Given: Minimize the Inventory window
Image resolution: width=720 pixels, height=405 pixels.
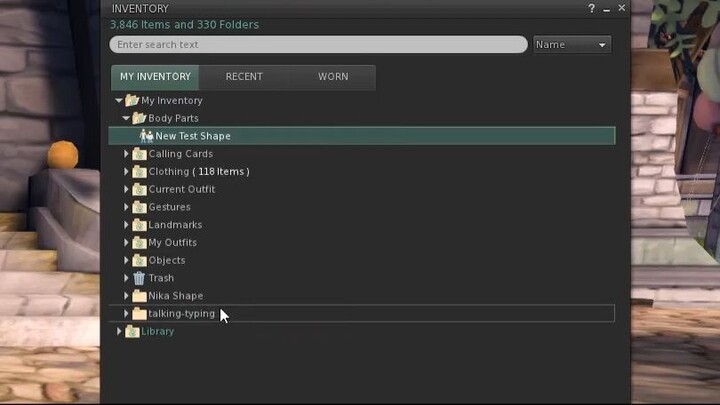Looking at the screenshot, I should (607, 9).
